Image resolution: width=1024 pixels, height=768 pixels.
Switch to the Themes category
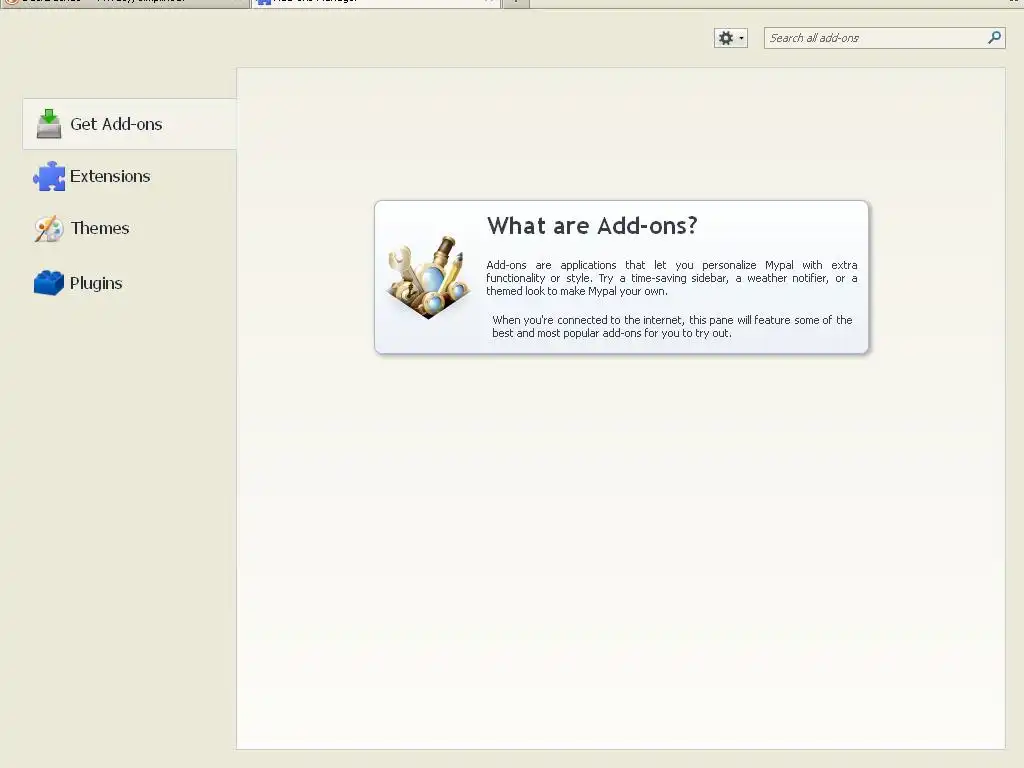coord(129,229)
